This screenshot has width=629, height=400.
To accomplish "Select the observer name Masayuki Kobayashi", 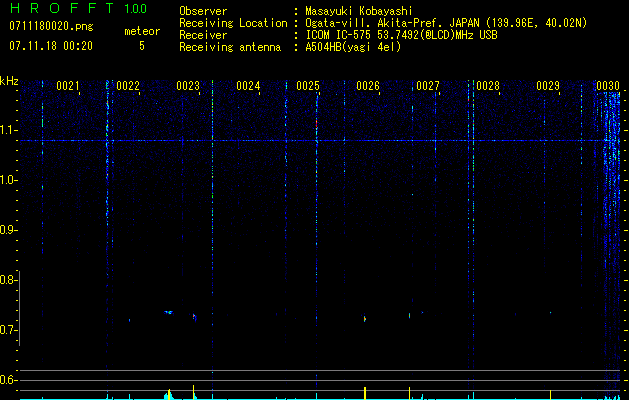I will pos(359,11).
